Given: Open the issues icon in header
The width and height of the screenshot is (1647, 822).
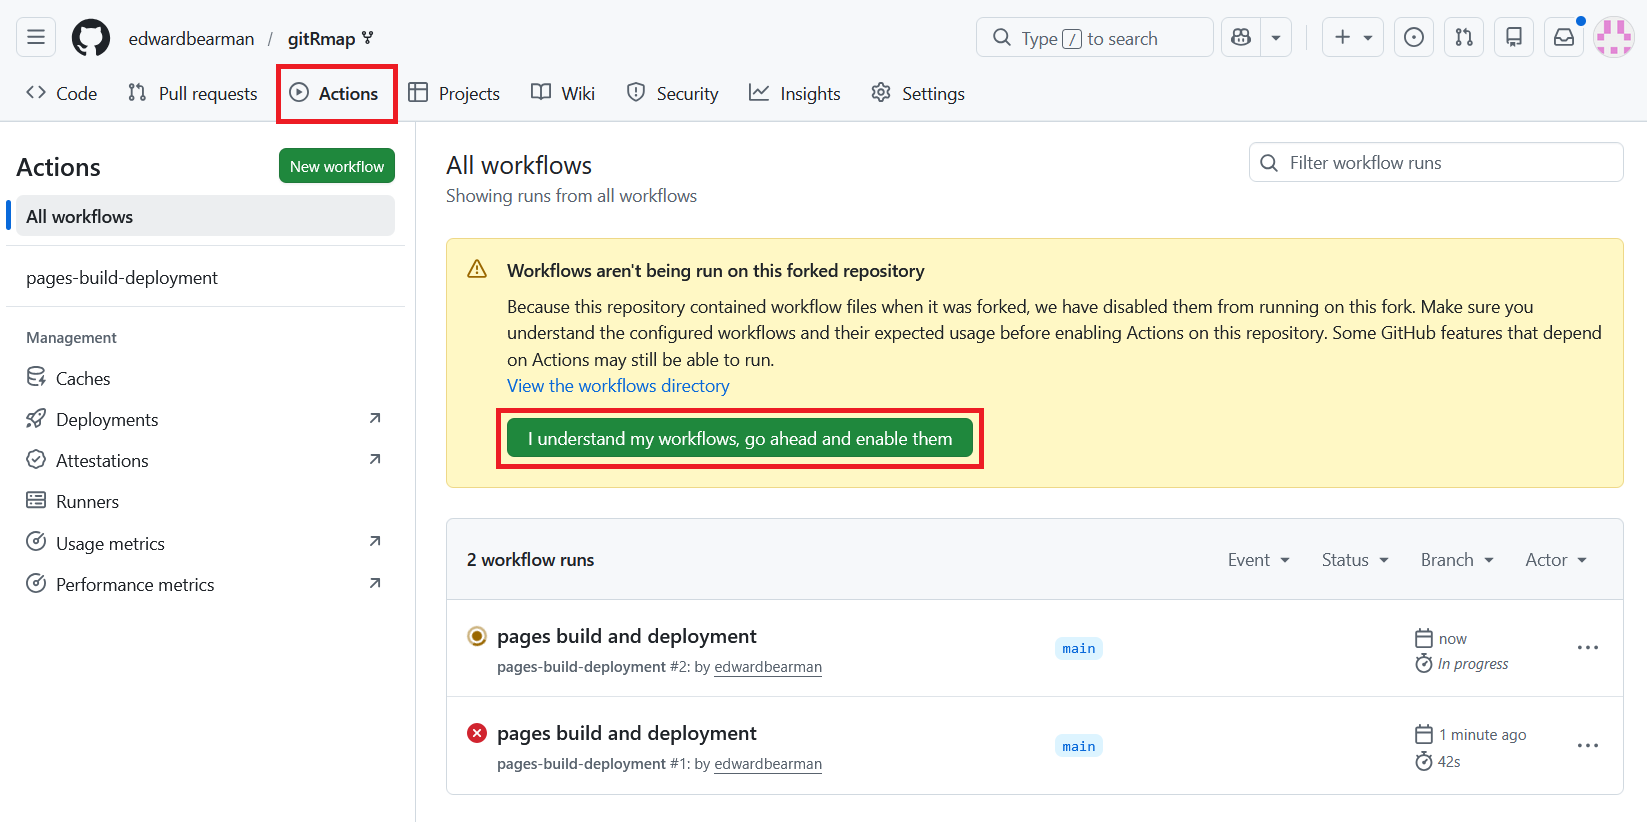Looking at the screenshot, I should (1413, 38).
